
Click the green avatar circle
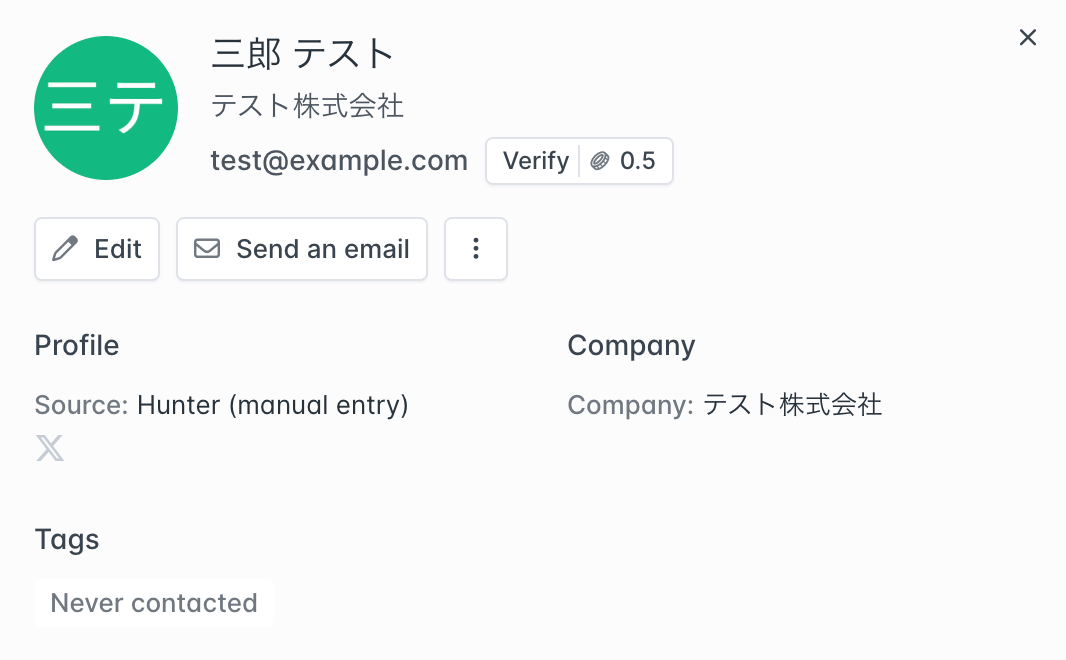(106, 108)
